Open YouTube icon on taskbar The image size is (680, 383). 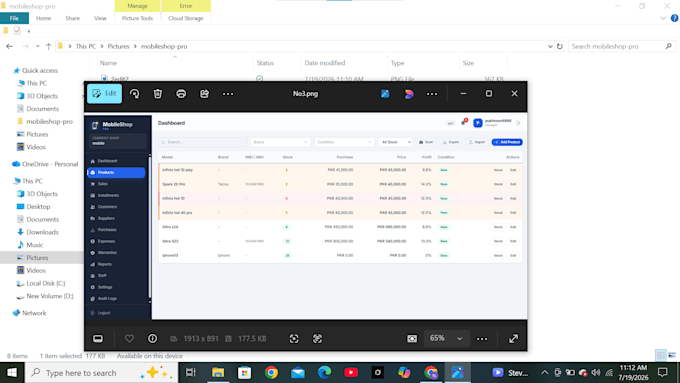[351, 373]
